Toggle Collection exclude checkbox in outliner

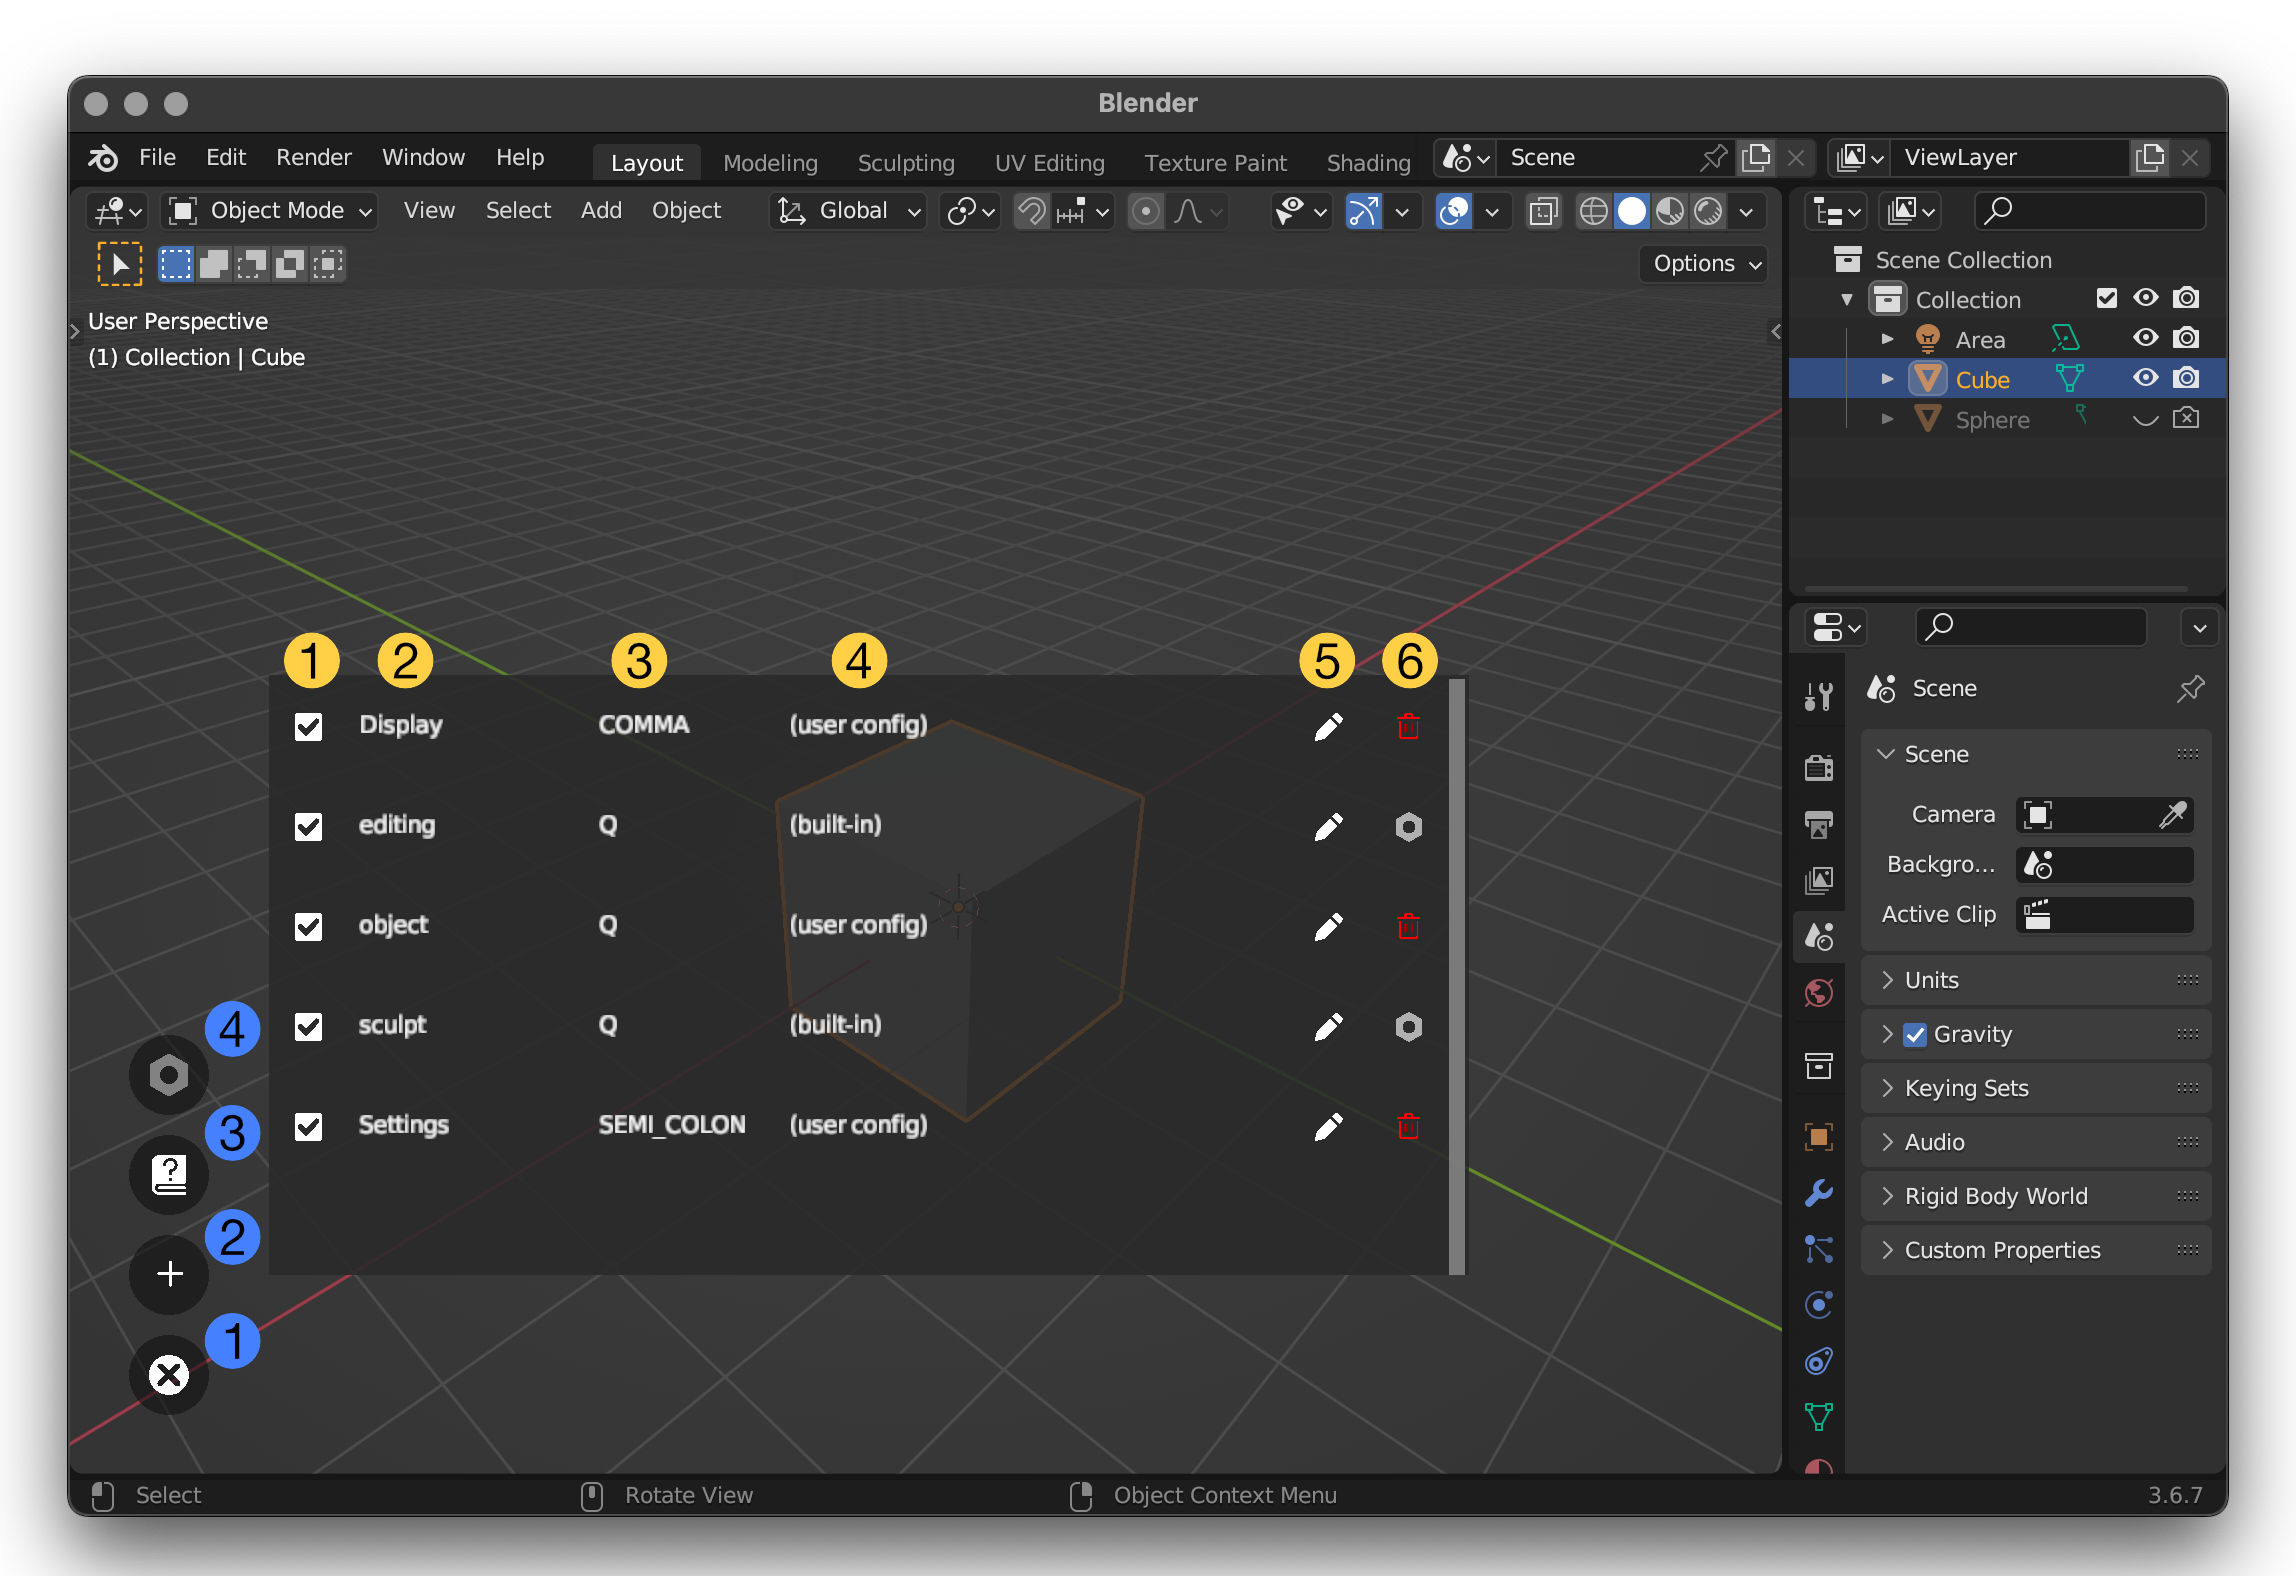click(2107, 298)
